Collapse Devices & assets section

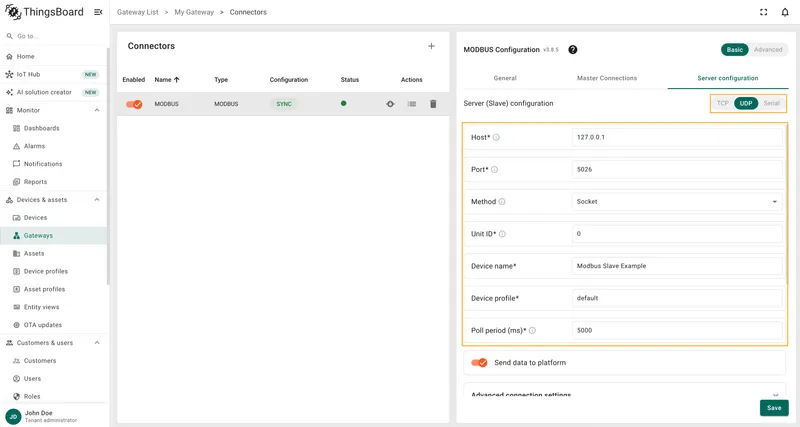97,200
